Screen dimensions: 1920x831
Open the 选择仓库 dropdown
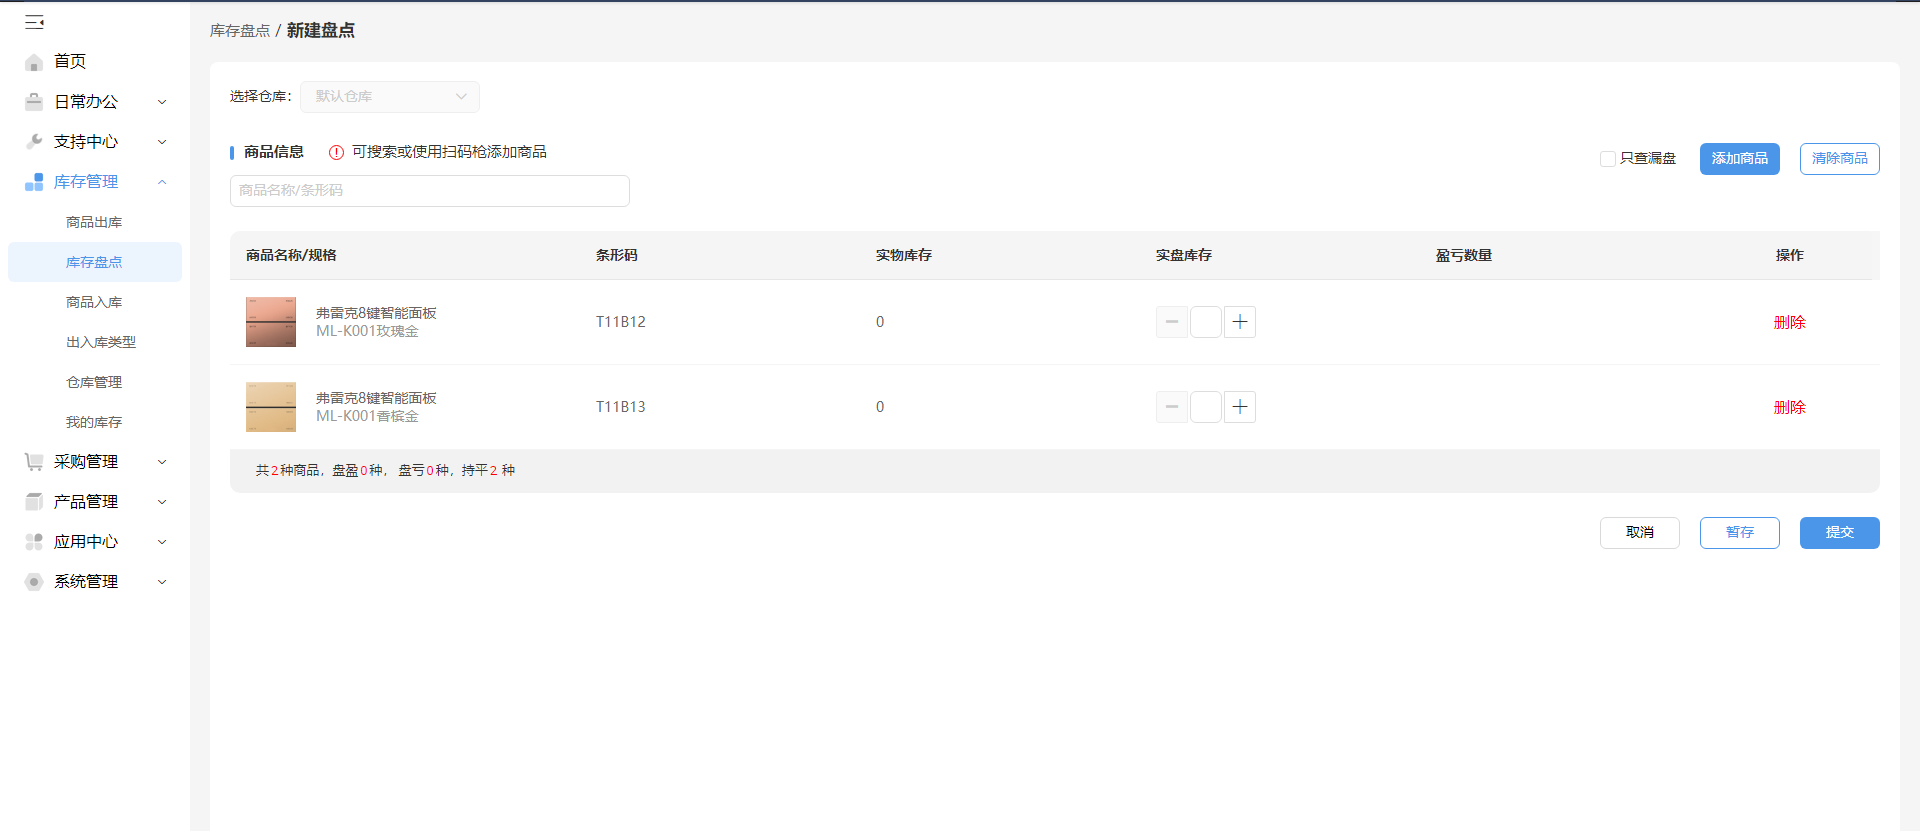click(390, 97)
